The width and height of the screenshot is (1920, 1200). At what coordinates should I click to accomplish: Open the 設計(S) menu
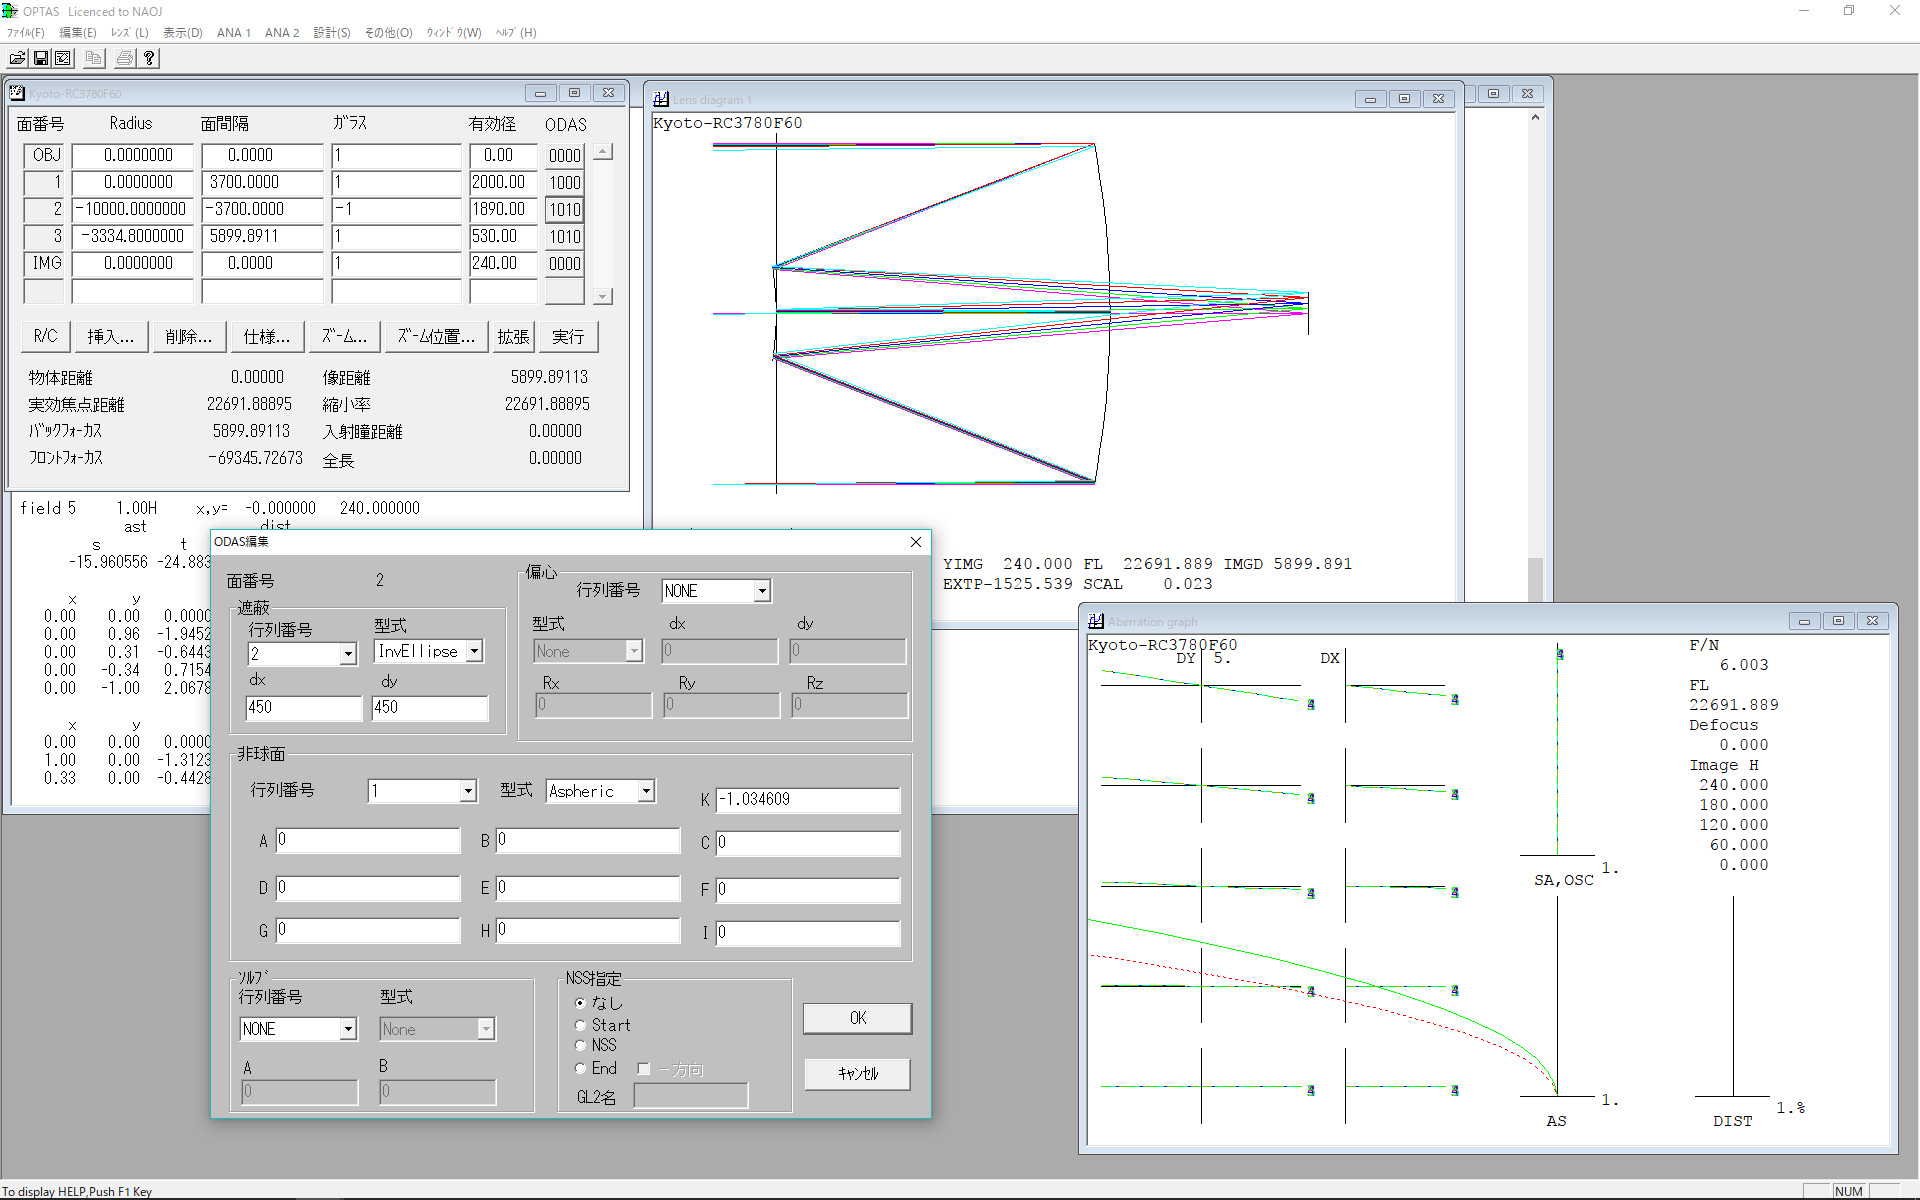coord(331,33)
